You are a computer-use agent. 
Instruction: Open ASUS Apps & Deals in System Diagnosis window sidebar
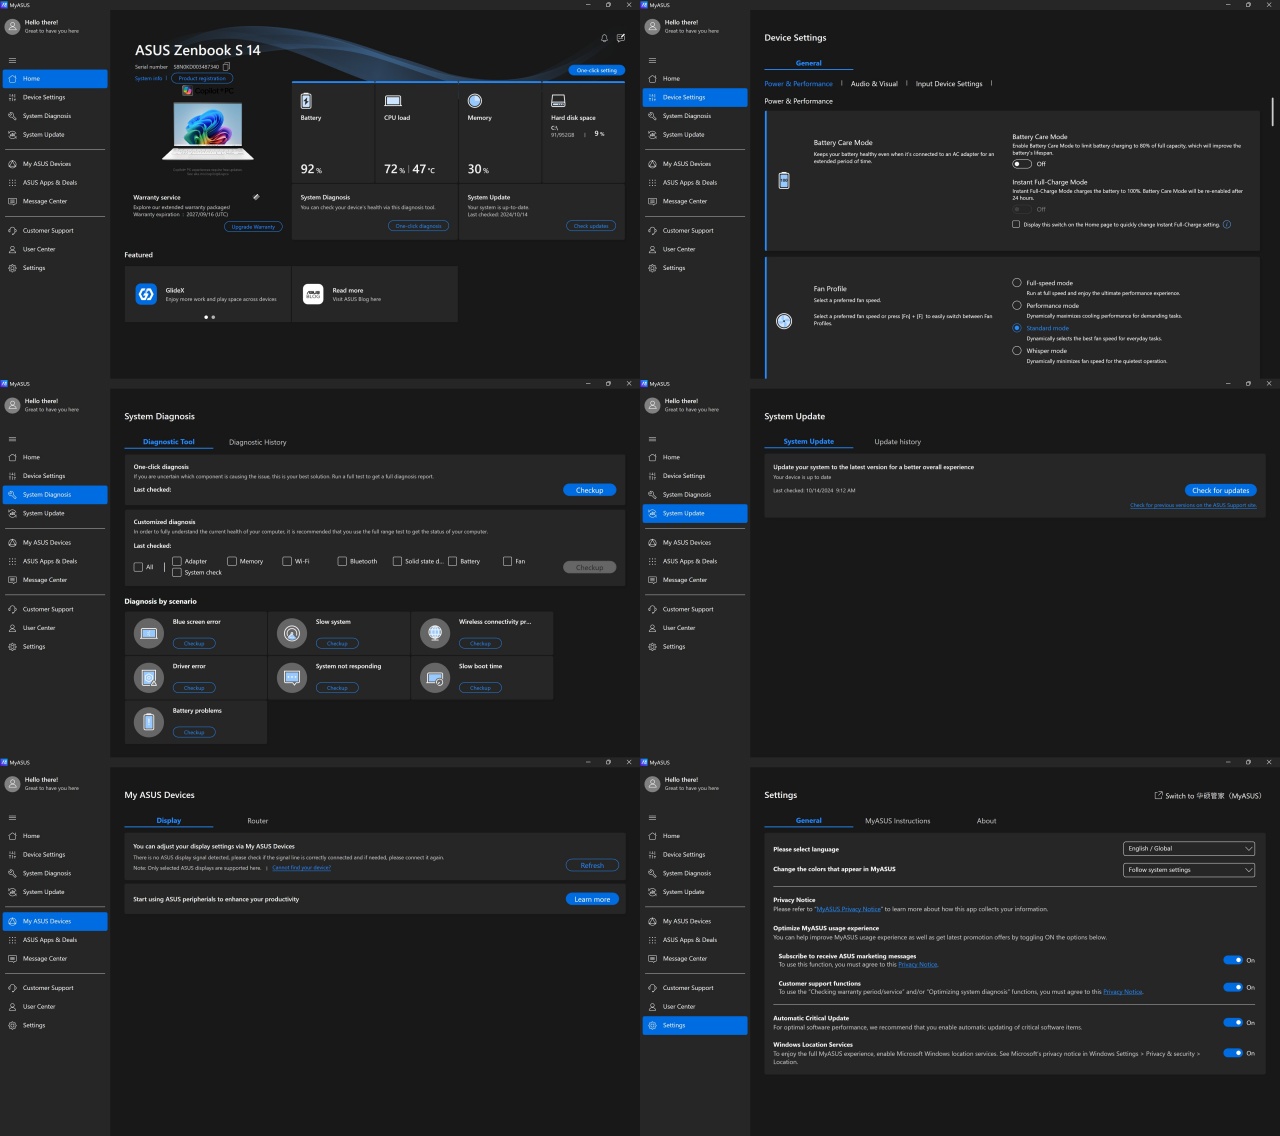click(55, 561)
